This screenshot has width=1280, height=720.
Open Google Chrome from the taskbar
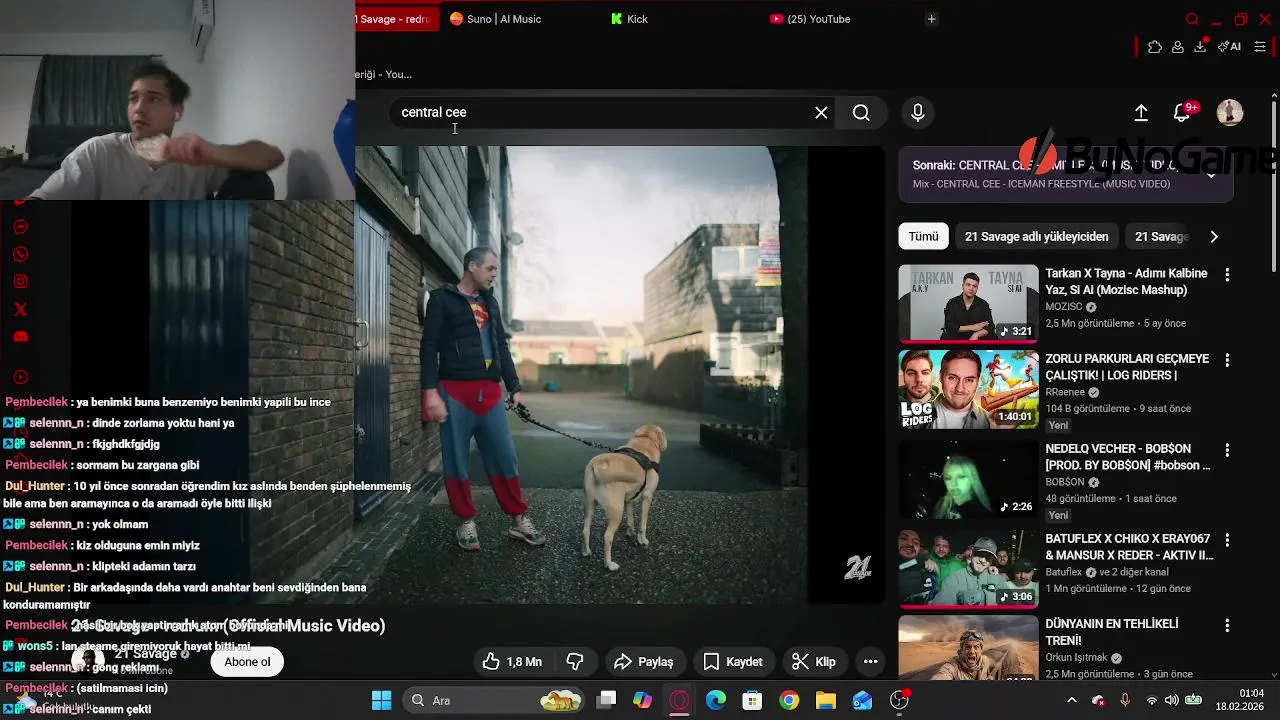tap(789, 700)
